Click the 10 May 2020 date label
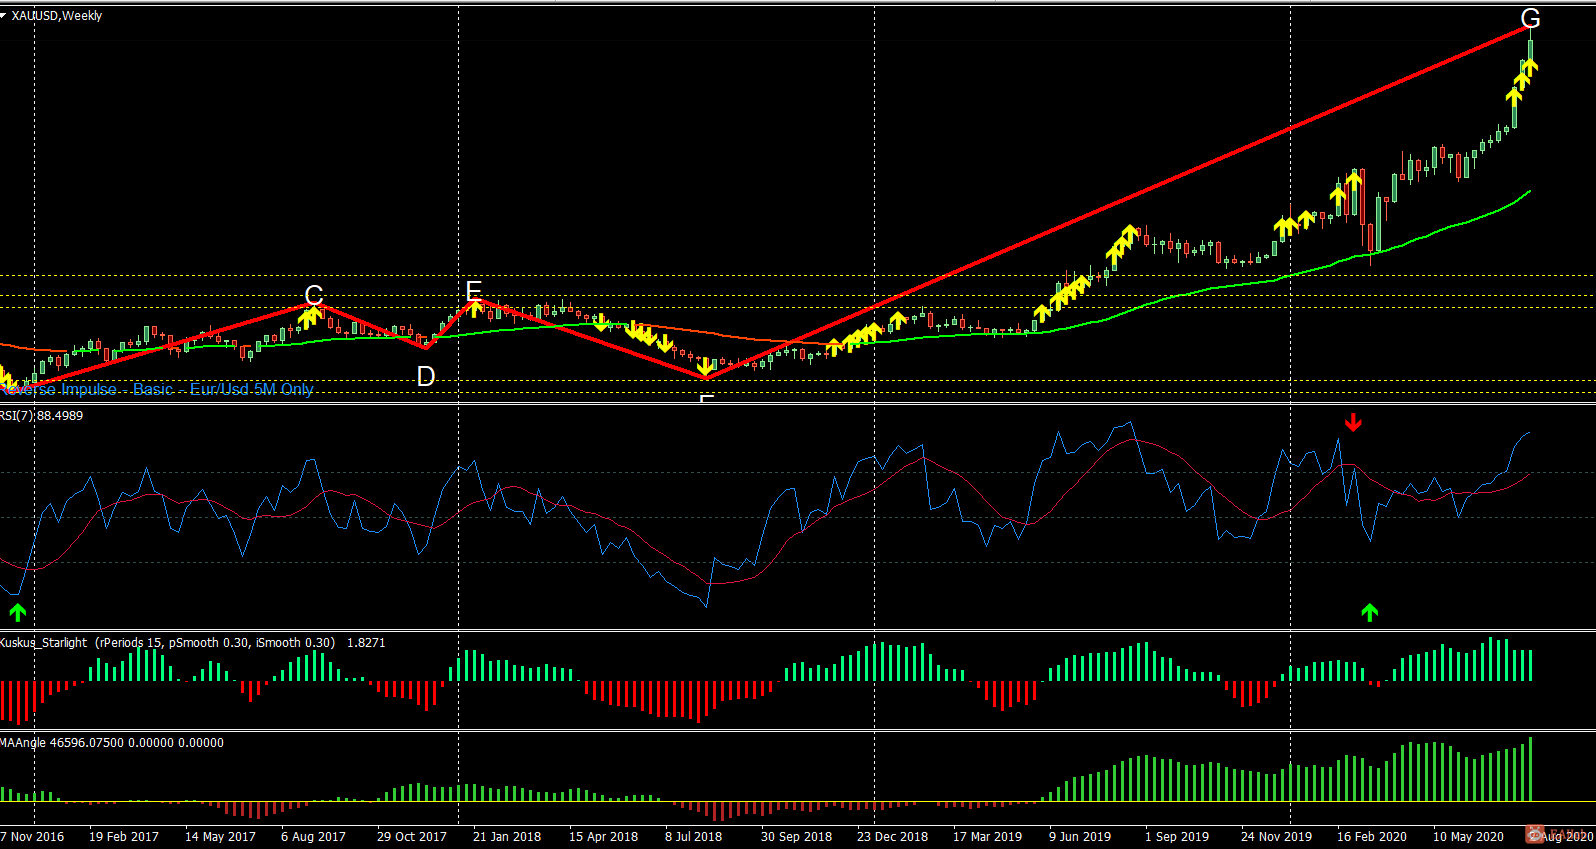This screenshot has width=1596, height=849. 1468,837
